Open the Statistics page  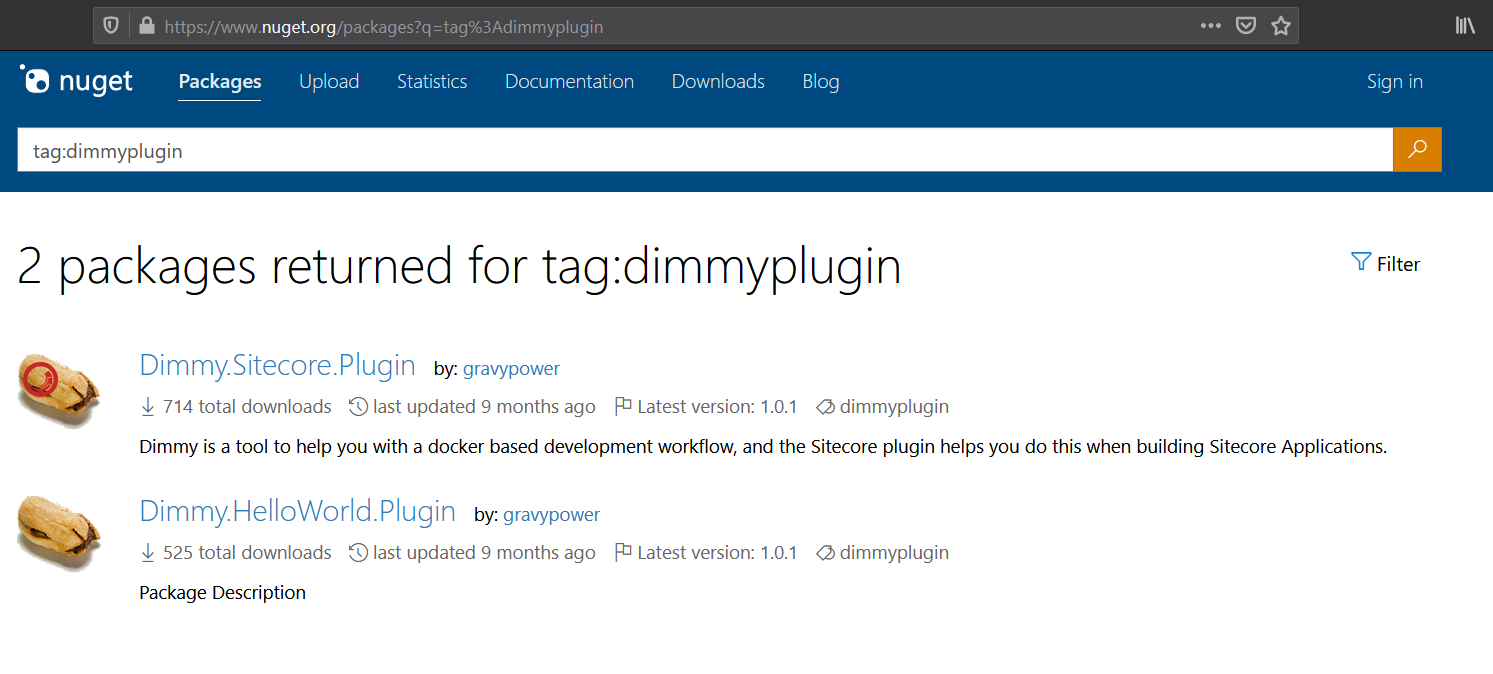pyautogui.click(x=432, y=82)
